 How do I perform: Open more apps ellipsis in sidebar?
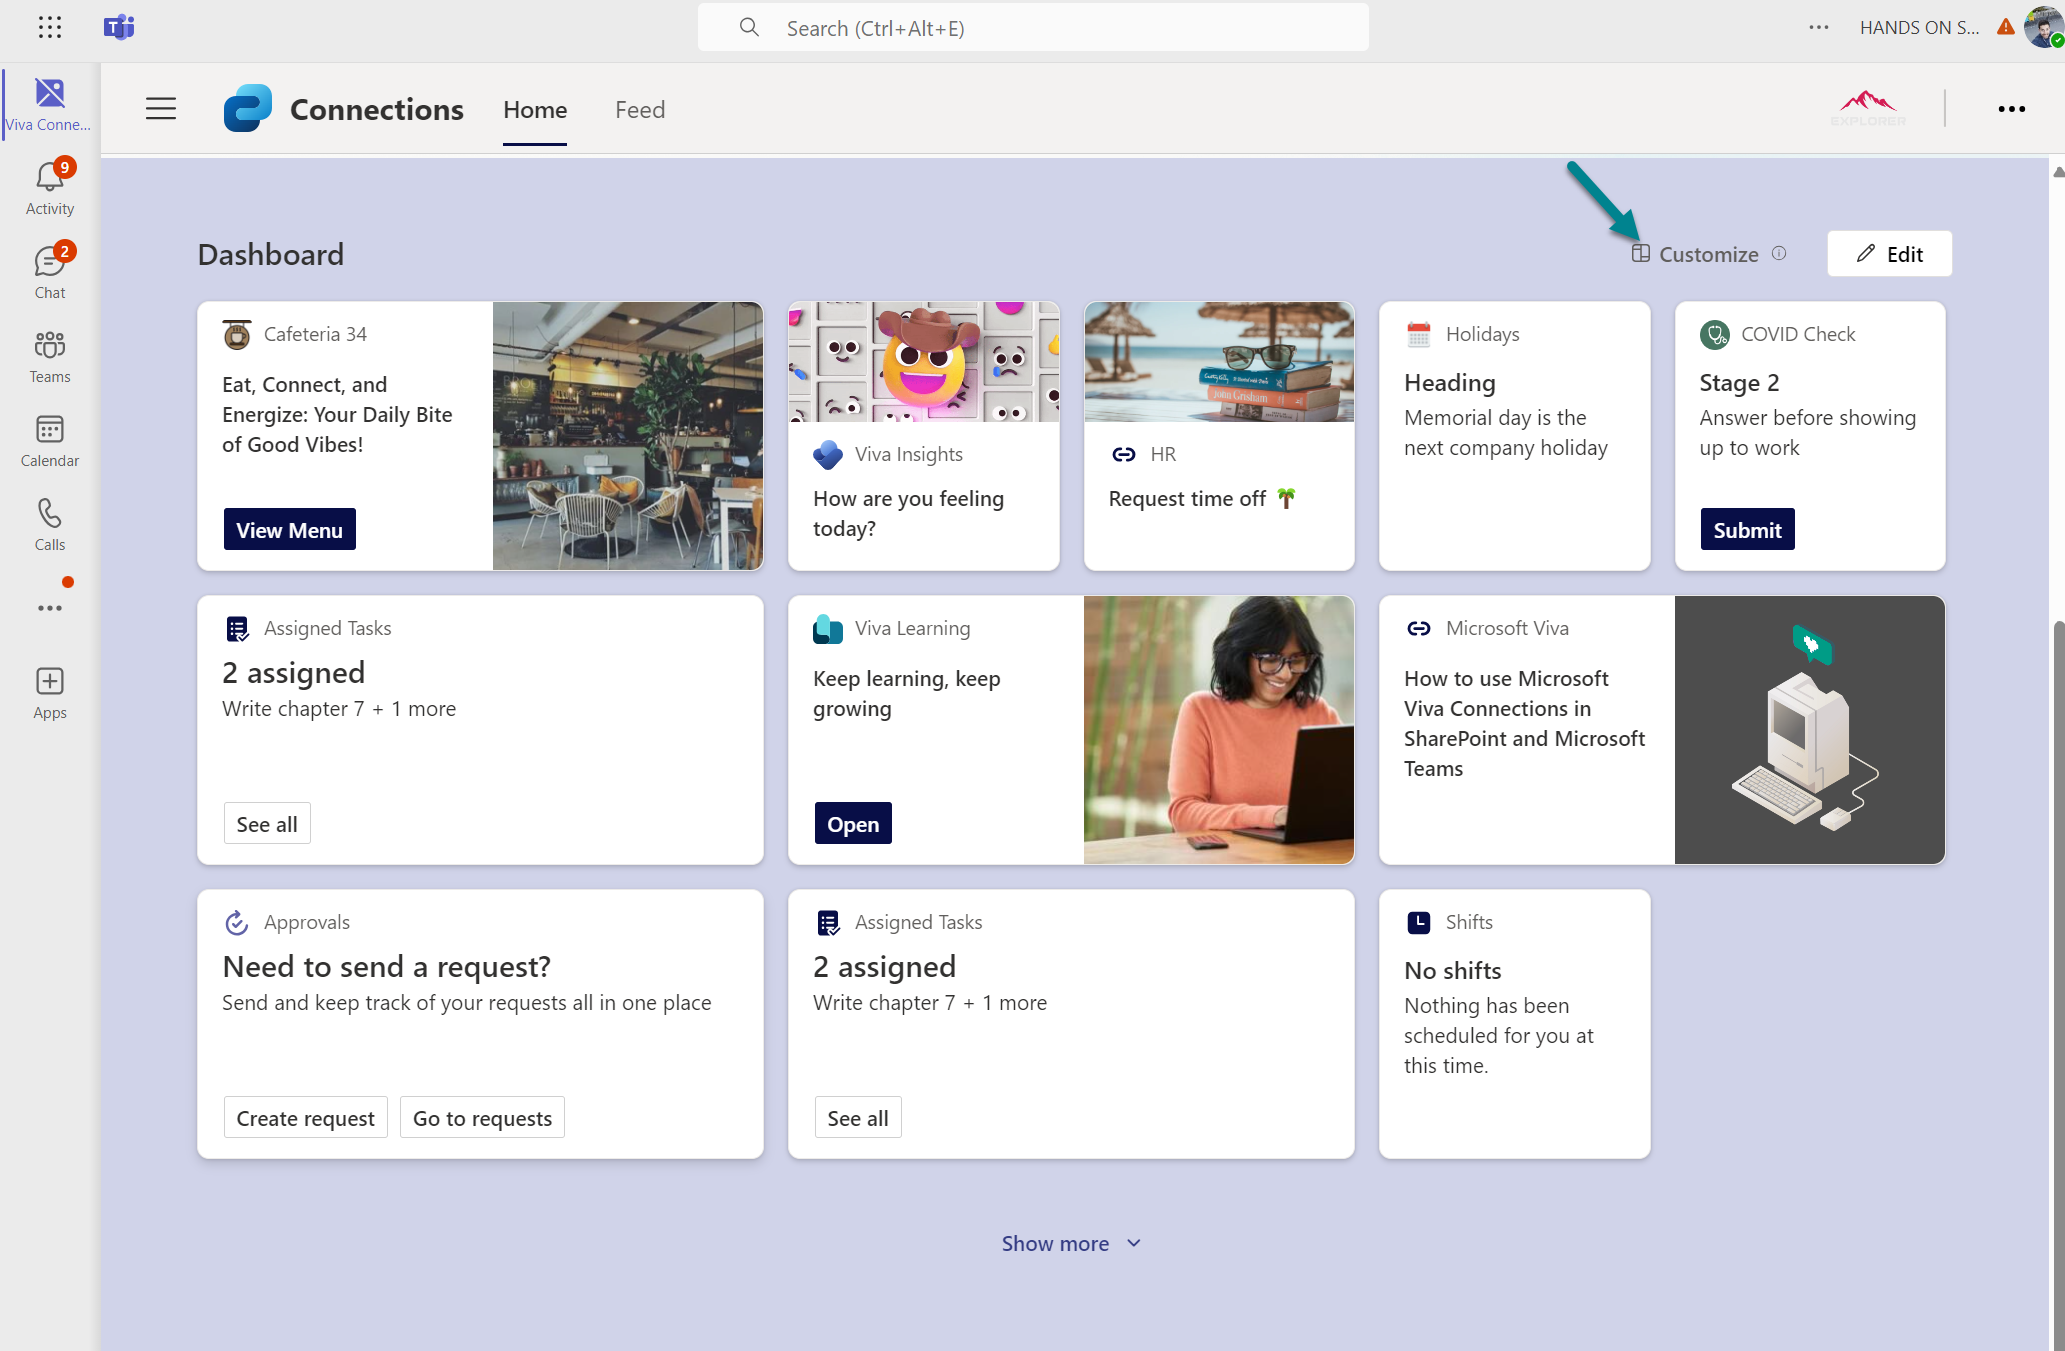(x=49, y=608)
